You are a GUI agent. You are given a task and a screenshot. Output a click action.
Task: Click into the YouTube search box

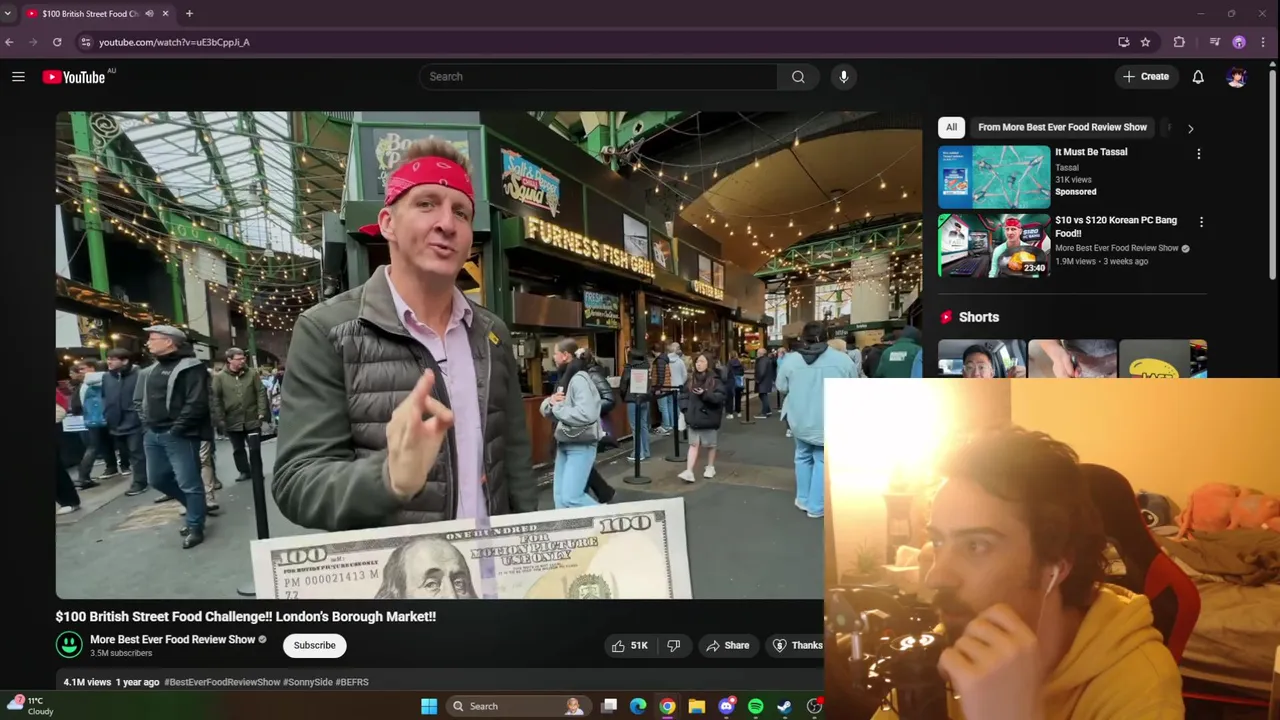pos(598,77)
